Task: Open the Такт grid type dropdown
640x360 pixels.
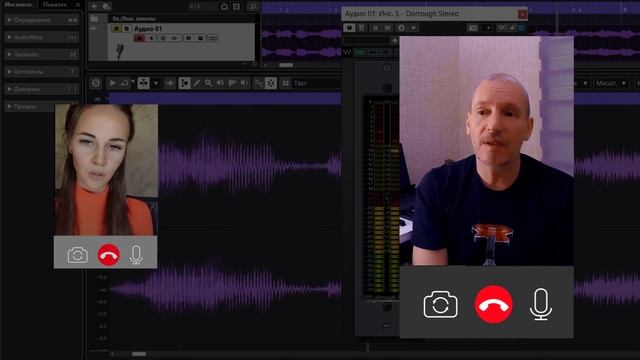Action: pos(316,83)
